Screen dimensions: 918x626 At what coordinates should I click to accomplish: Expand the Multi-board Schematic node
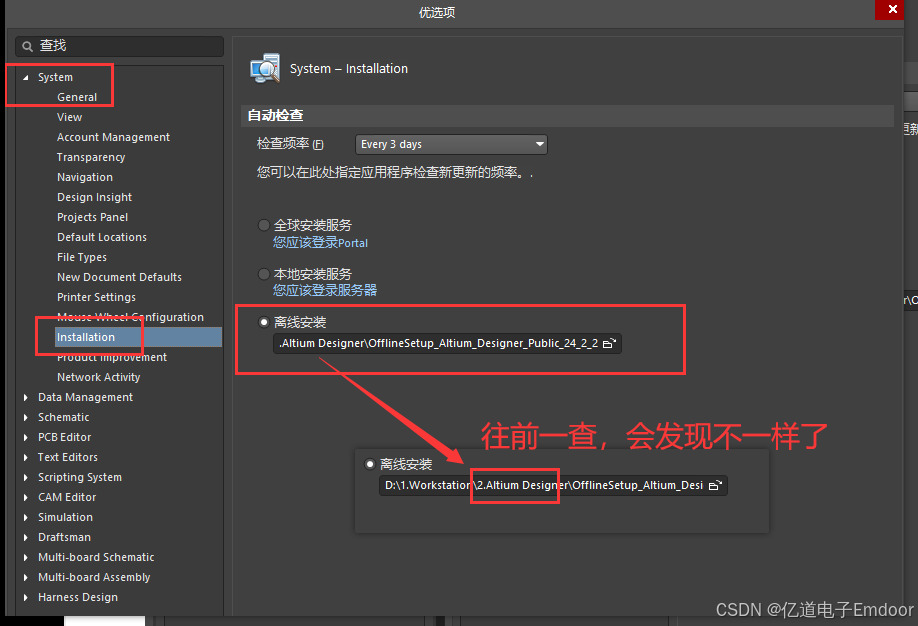point(25,557)
